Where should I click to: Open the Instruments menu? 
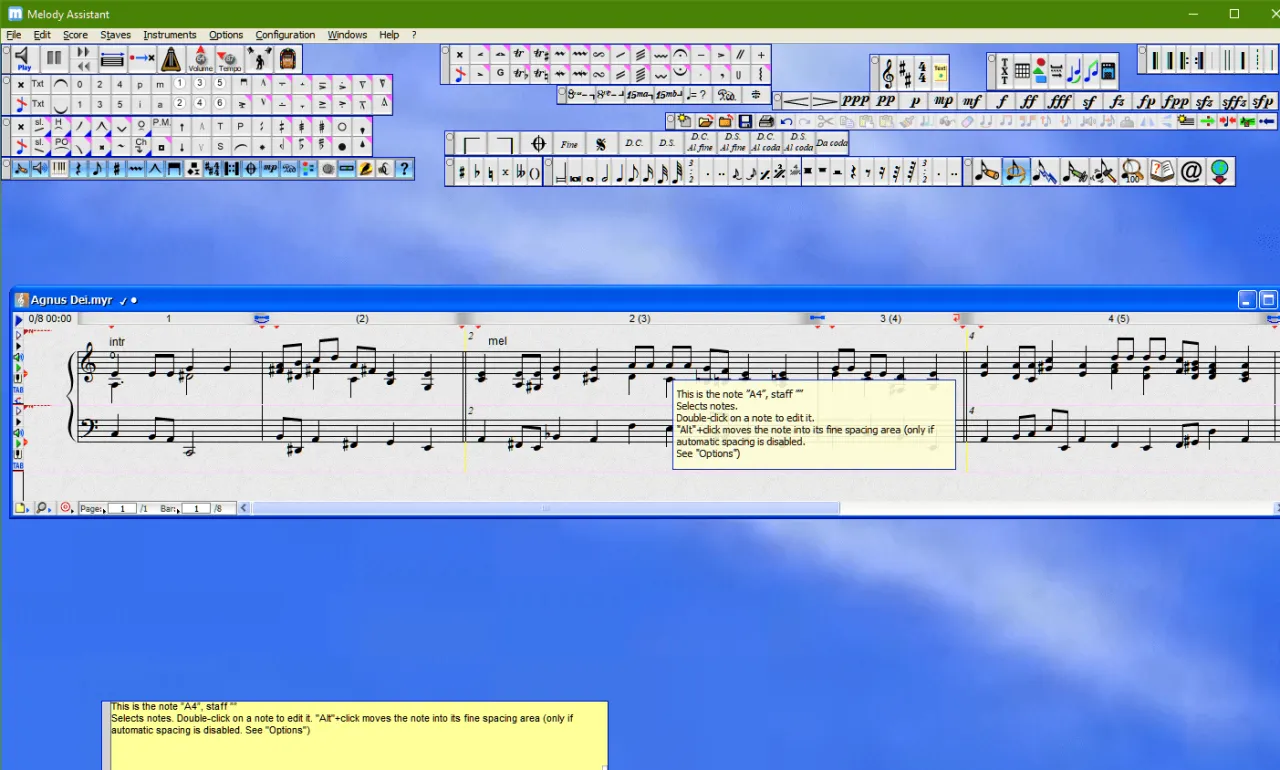click(x=169, y=35)
